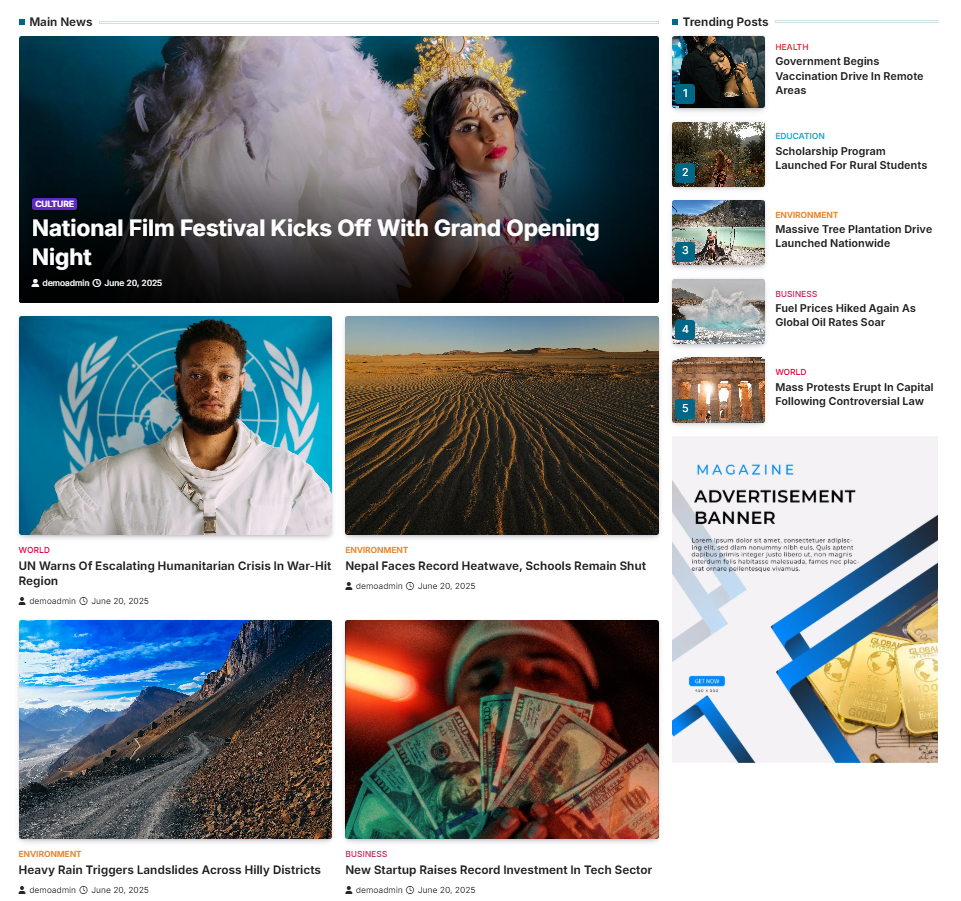Select the HEALTH category label in Trending Posts

pyautogui.click(x=791, y=47)
